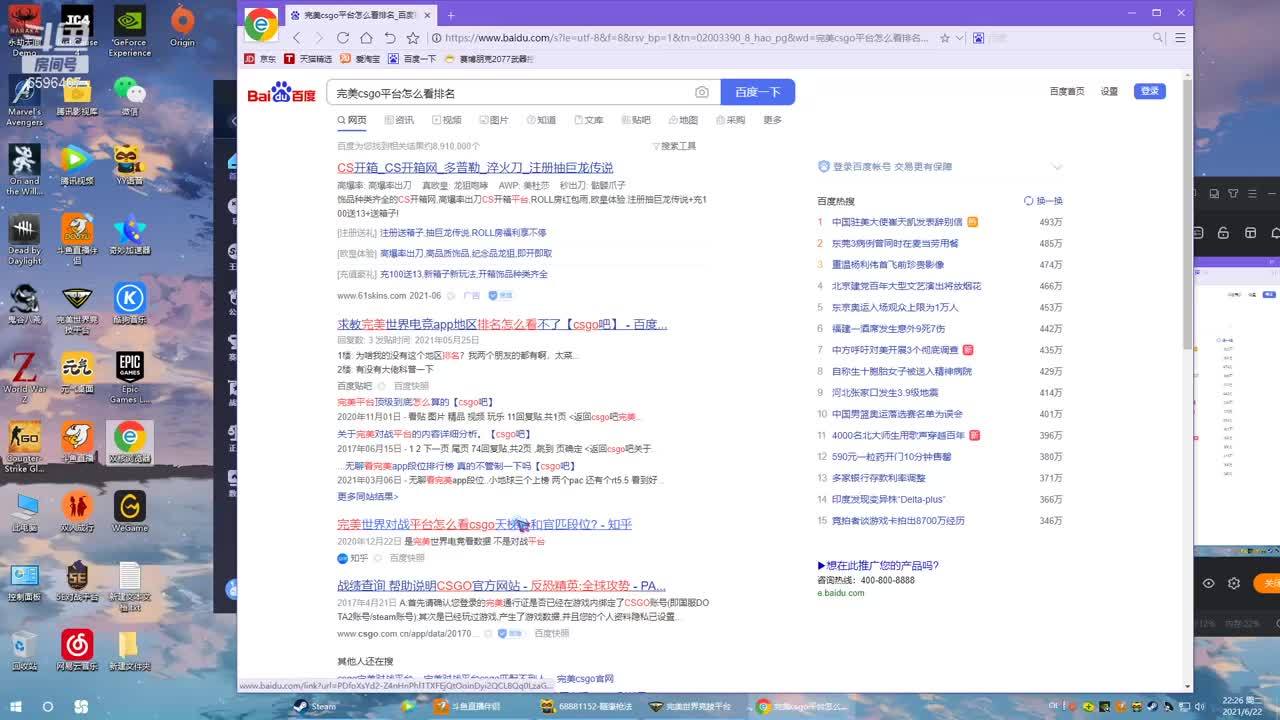Open the 爱淘宝 bookmark
Screen dimensions: 1280x720
tap(360, 59)
